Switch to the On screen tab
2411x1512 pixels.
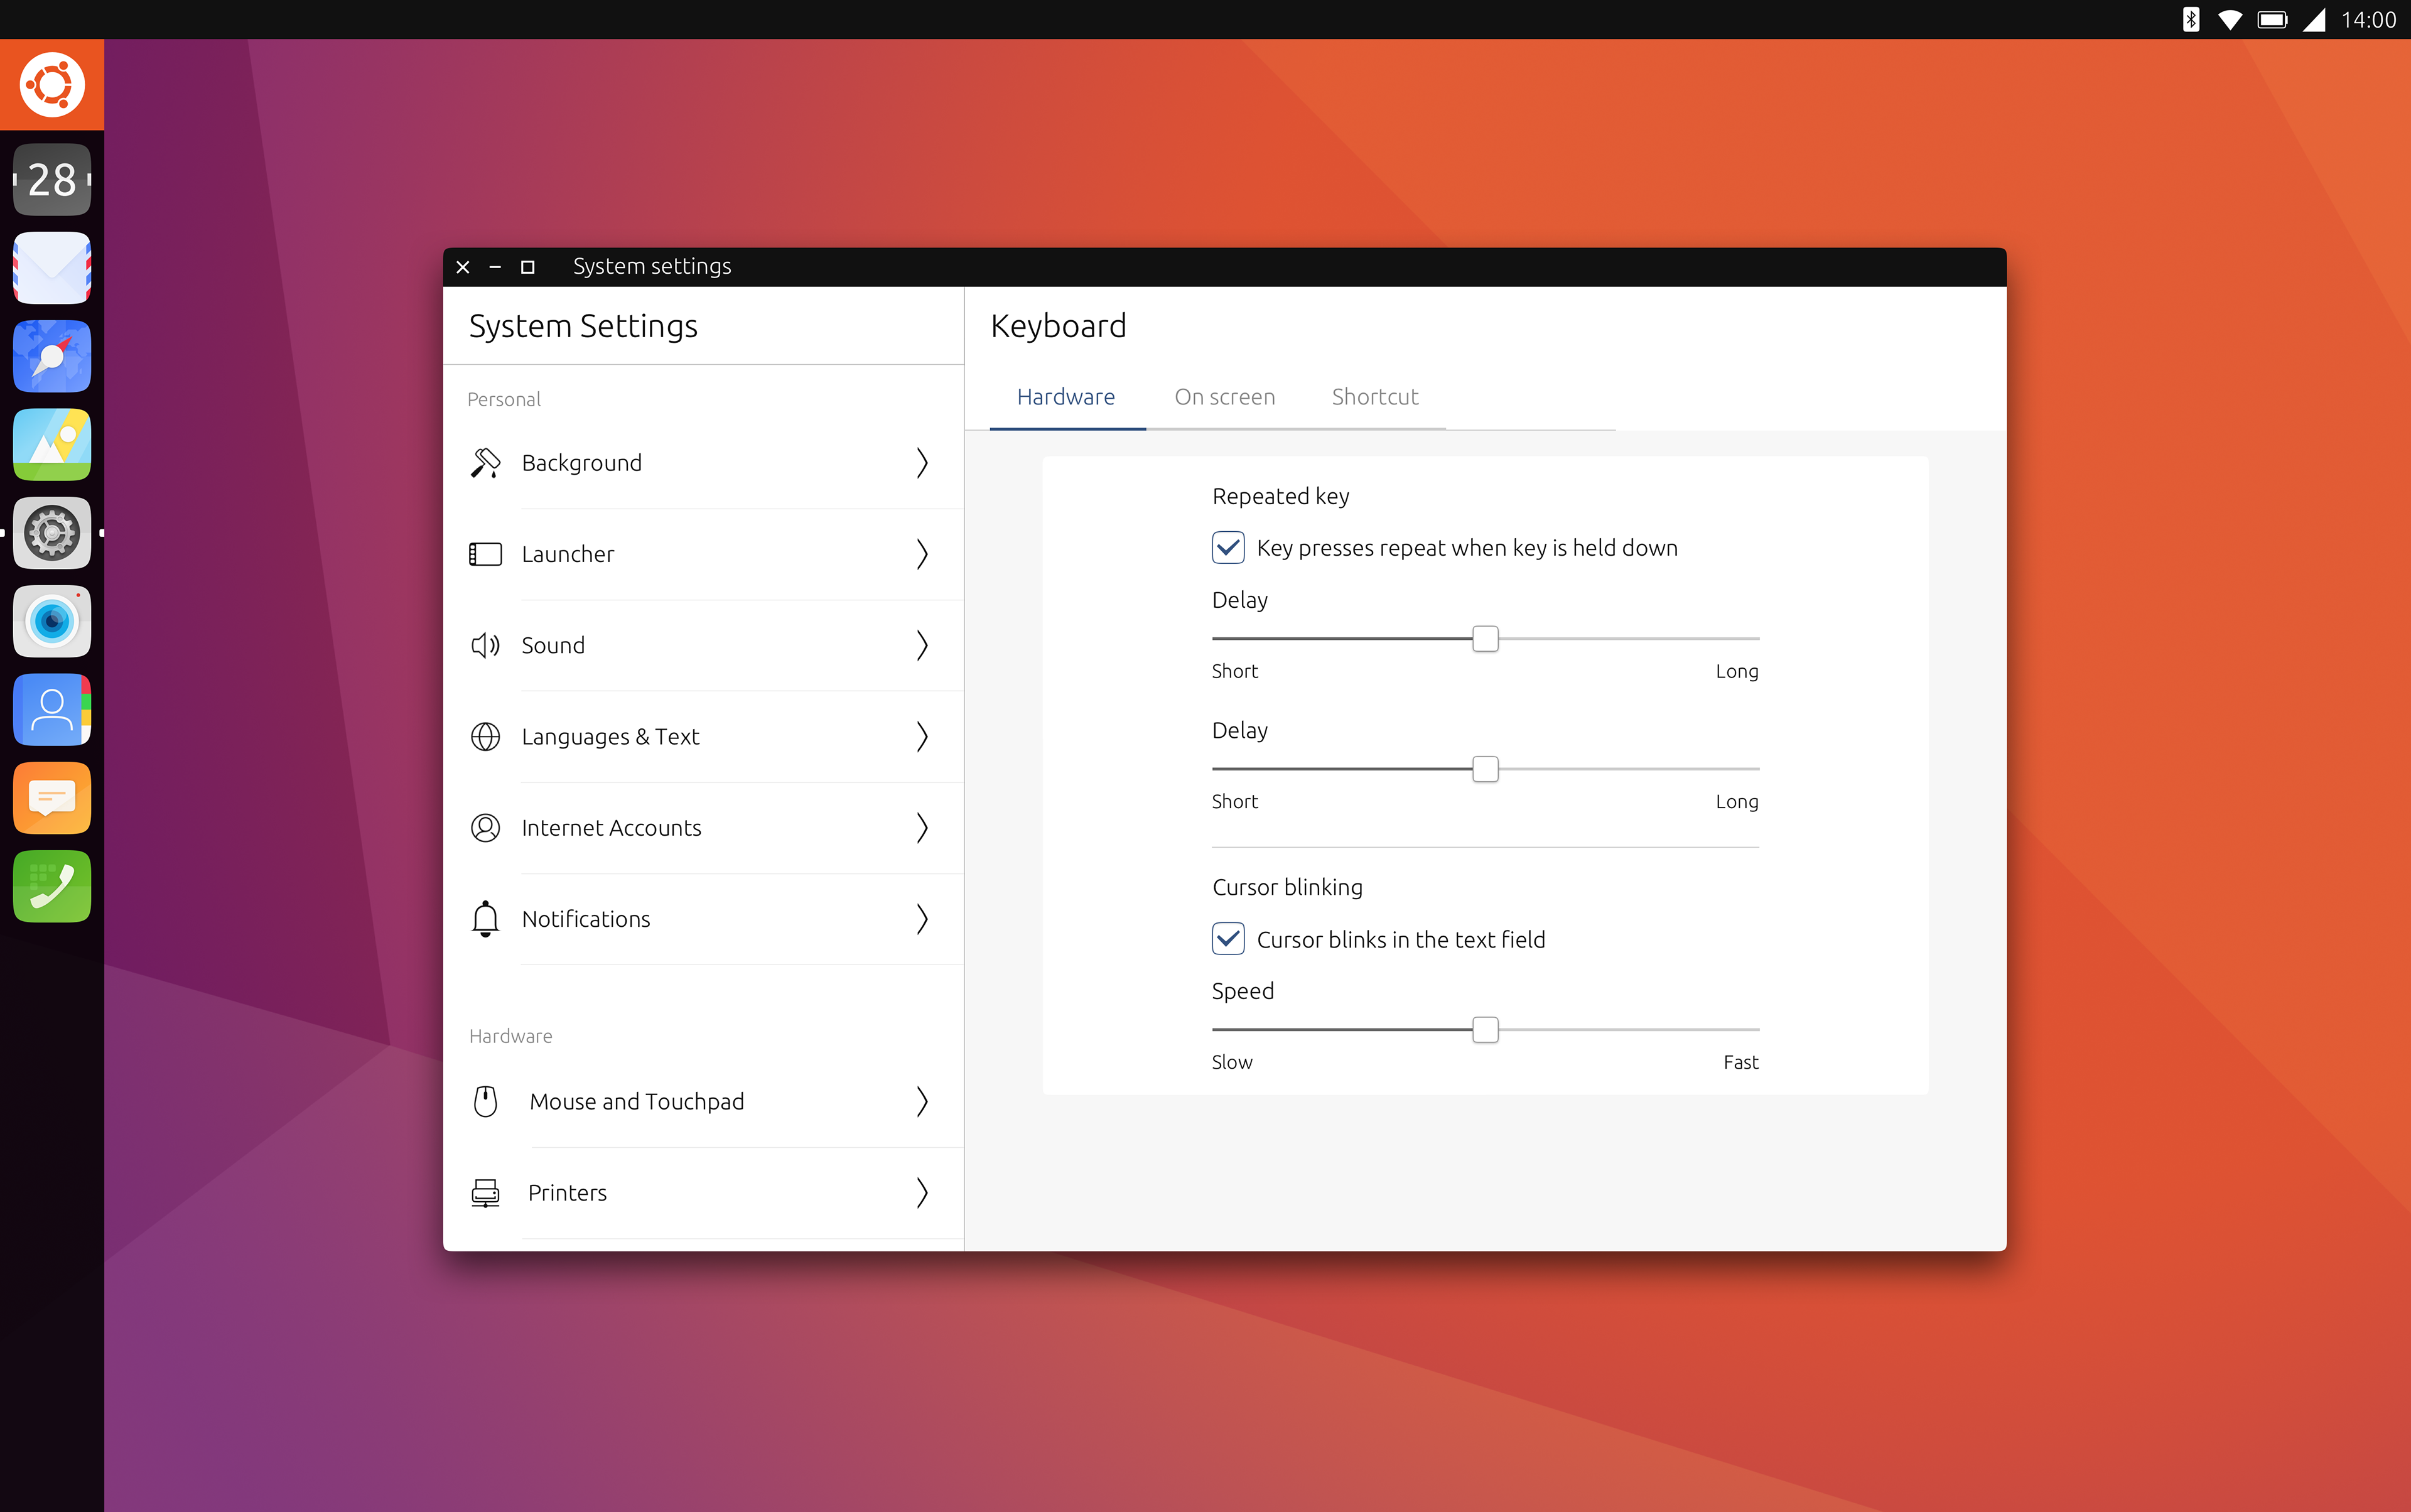[x=1225, y=398]
